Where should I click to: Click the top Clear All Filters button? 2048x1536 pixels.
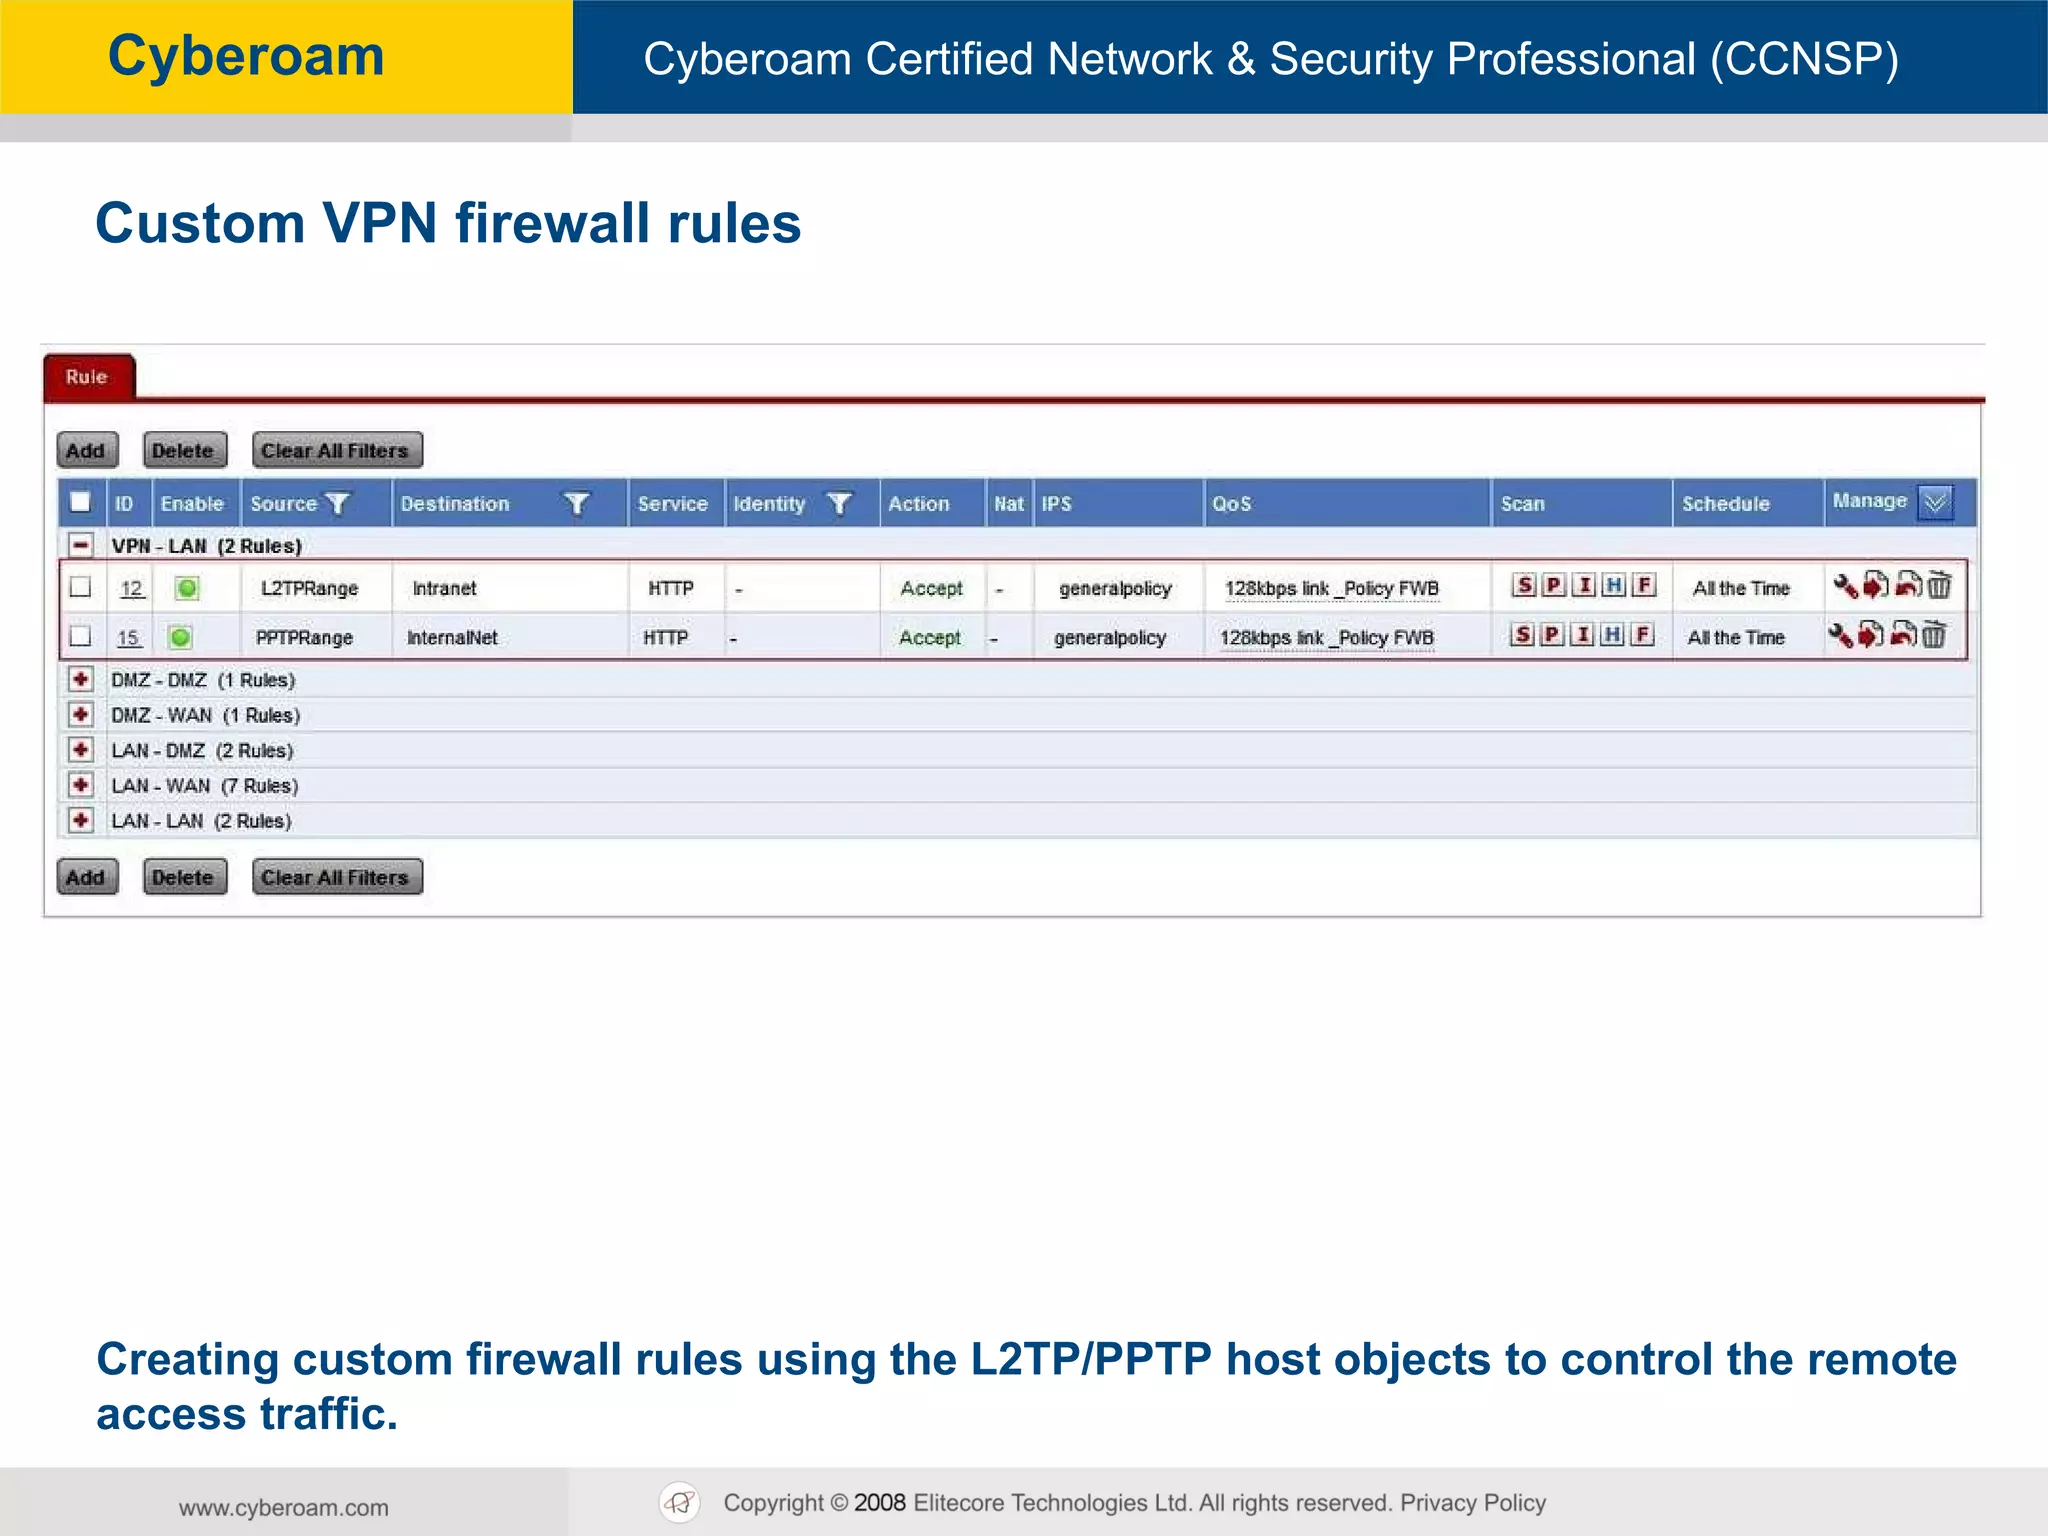(x=337, y=450)
